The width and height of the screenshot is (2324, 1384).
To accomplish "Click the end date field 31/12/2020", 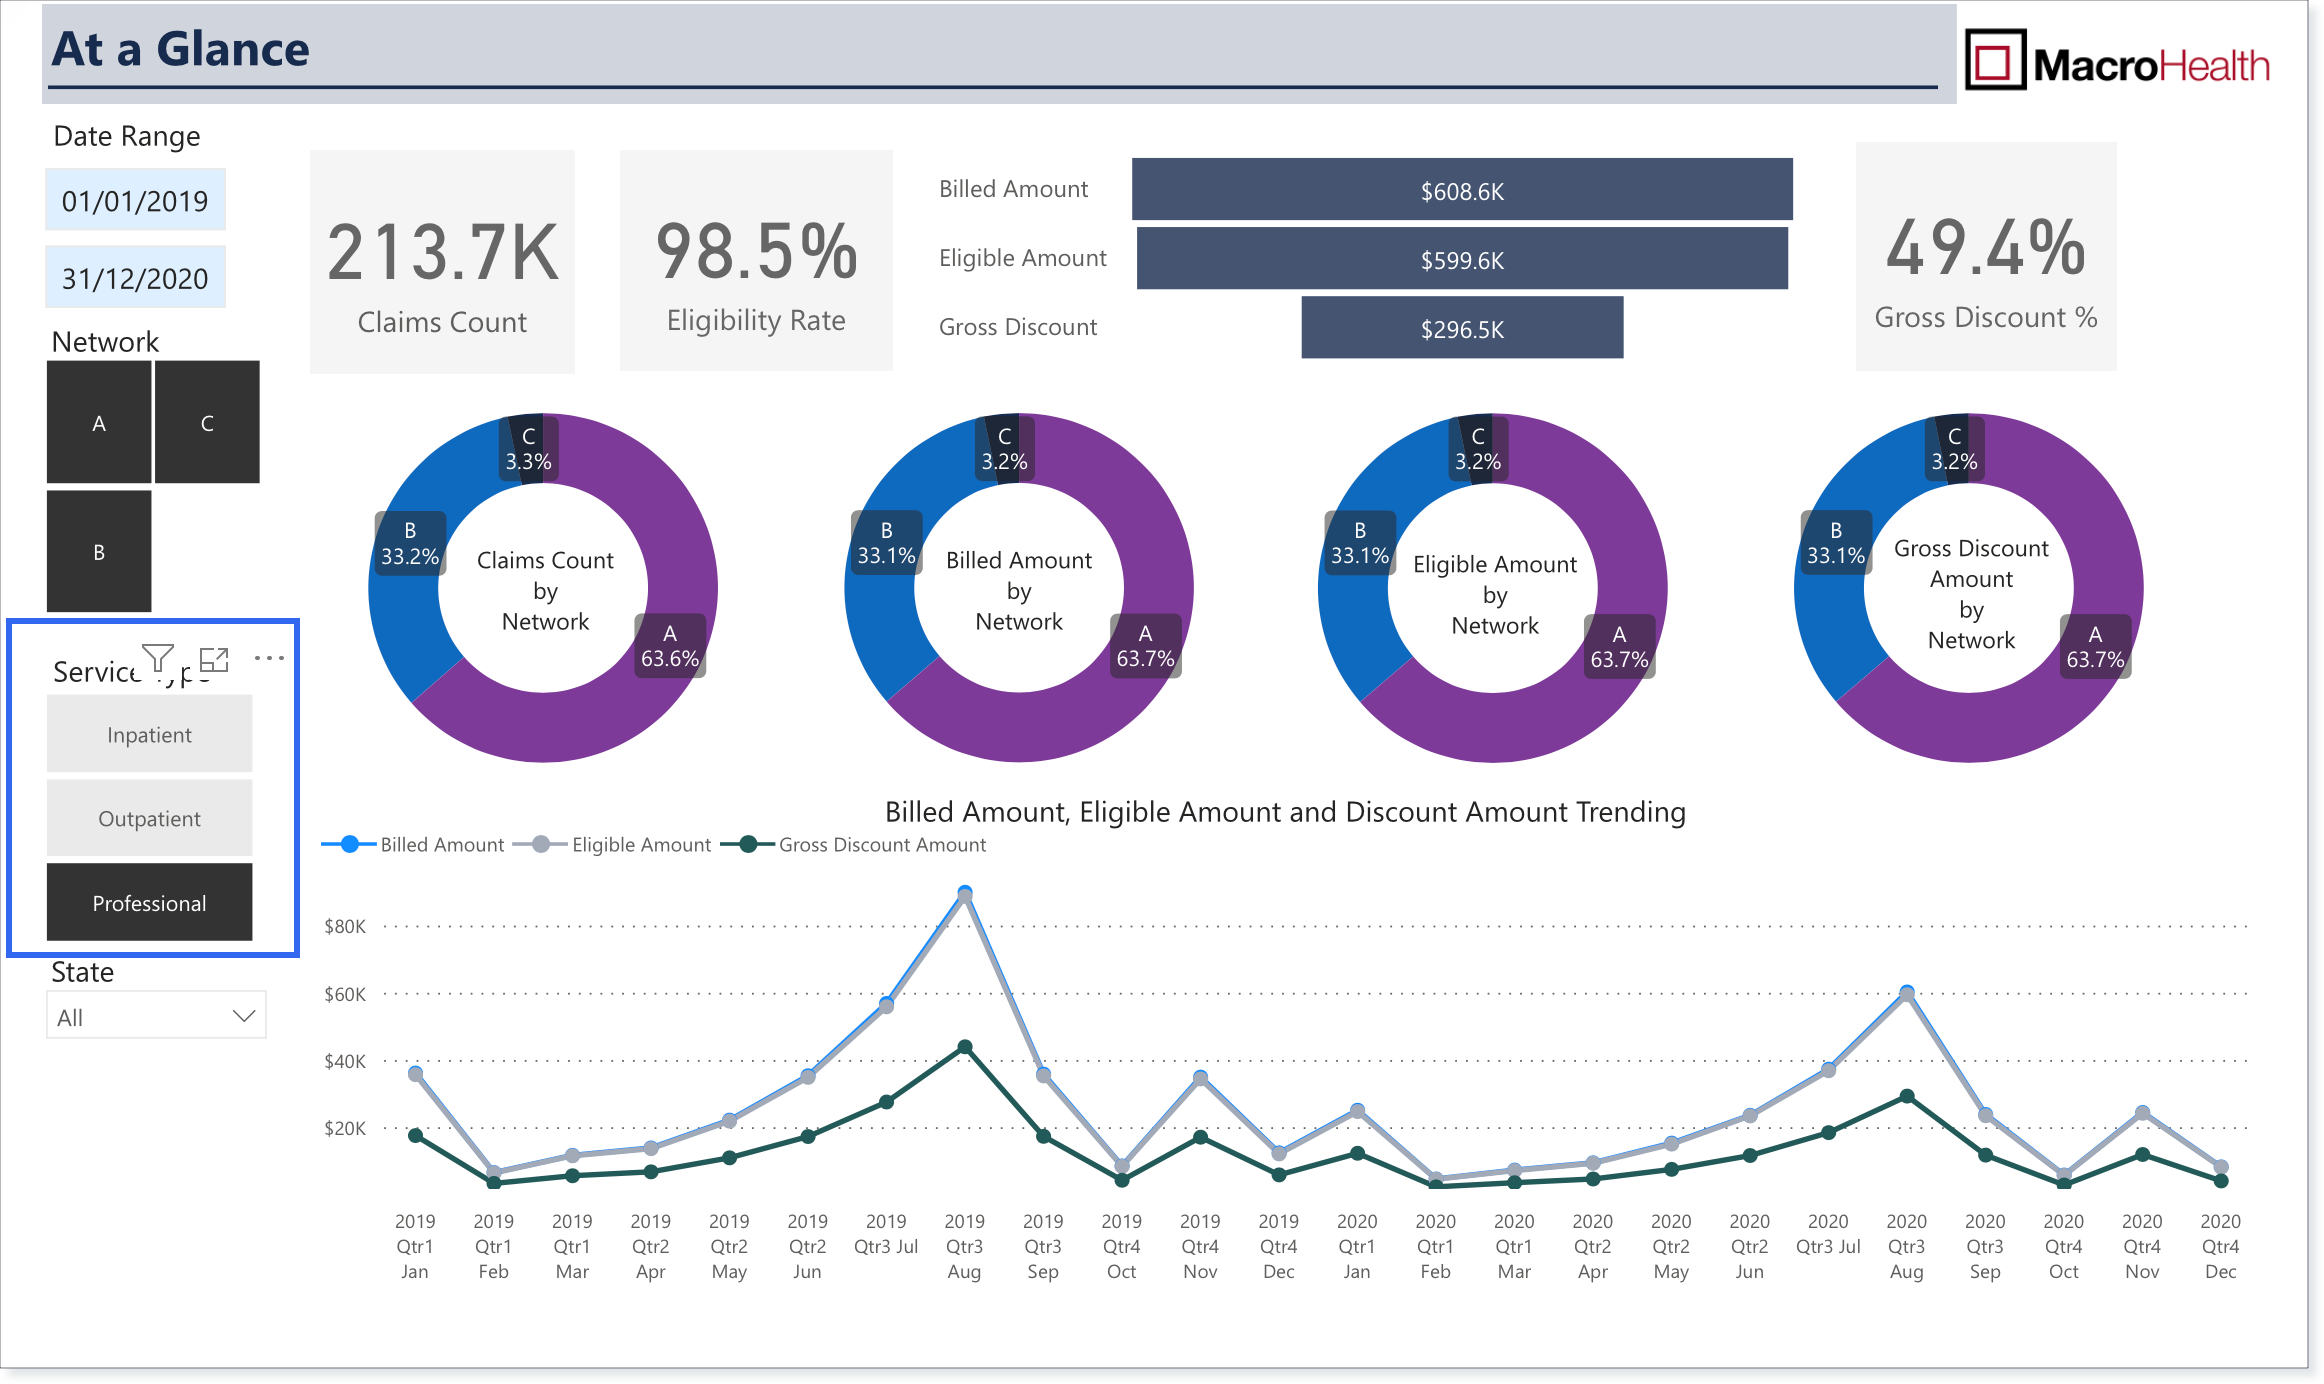I will click(x=135, y=277).
